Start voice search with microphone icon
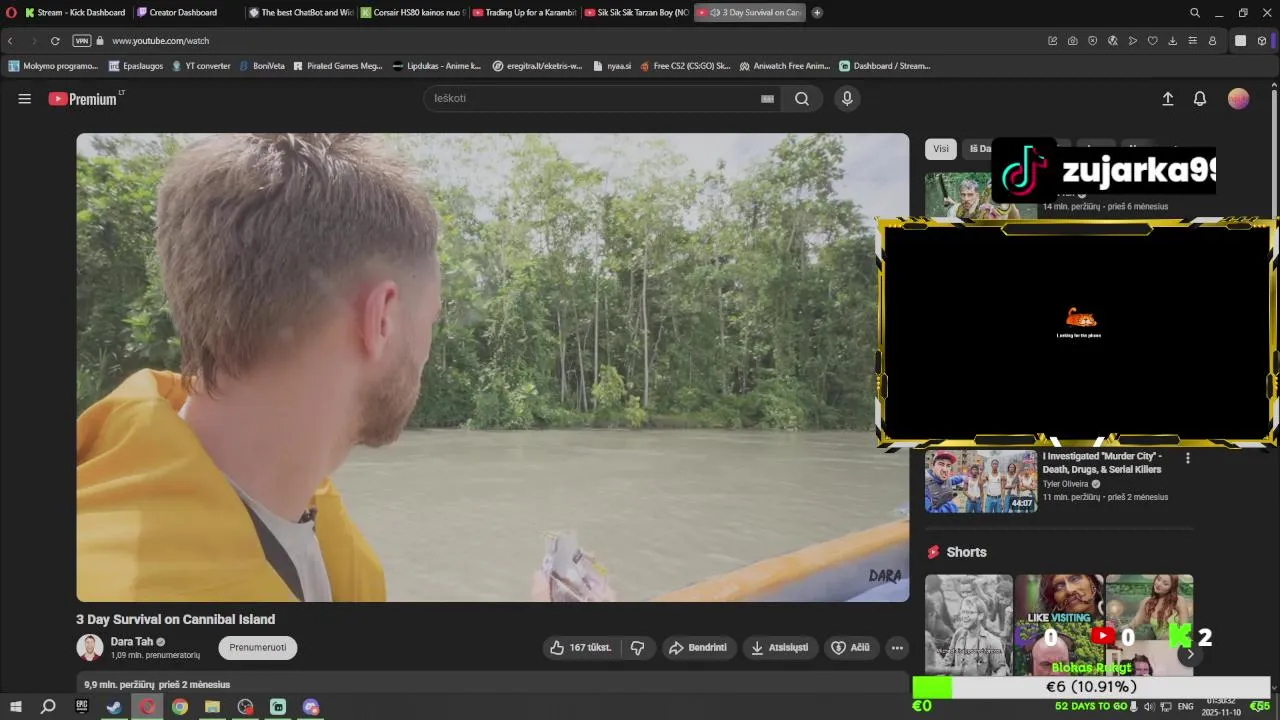The width and height of the screenshot is (1280, 720). [x=847, y=99]
